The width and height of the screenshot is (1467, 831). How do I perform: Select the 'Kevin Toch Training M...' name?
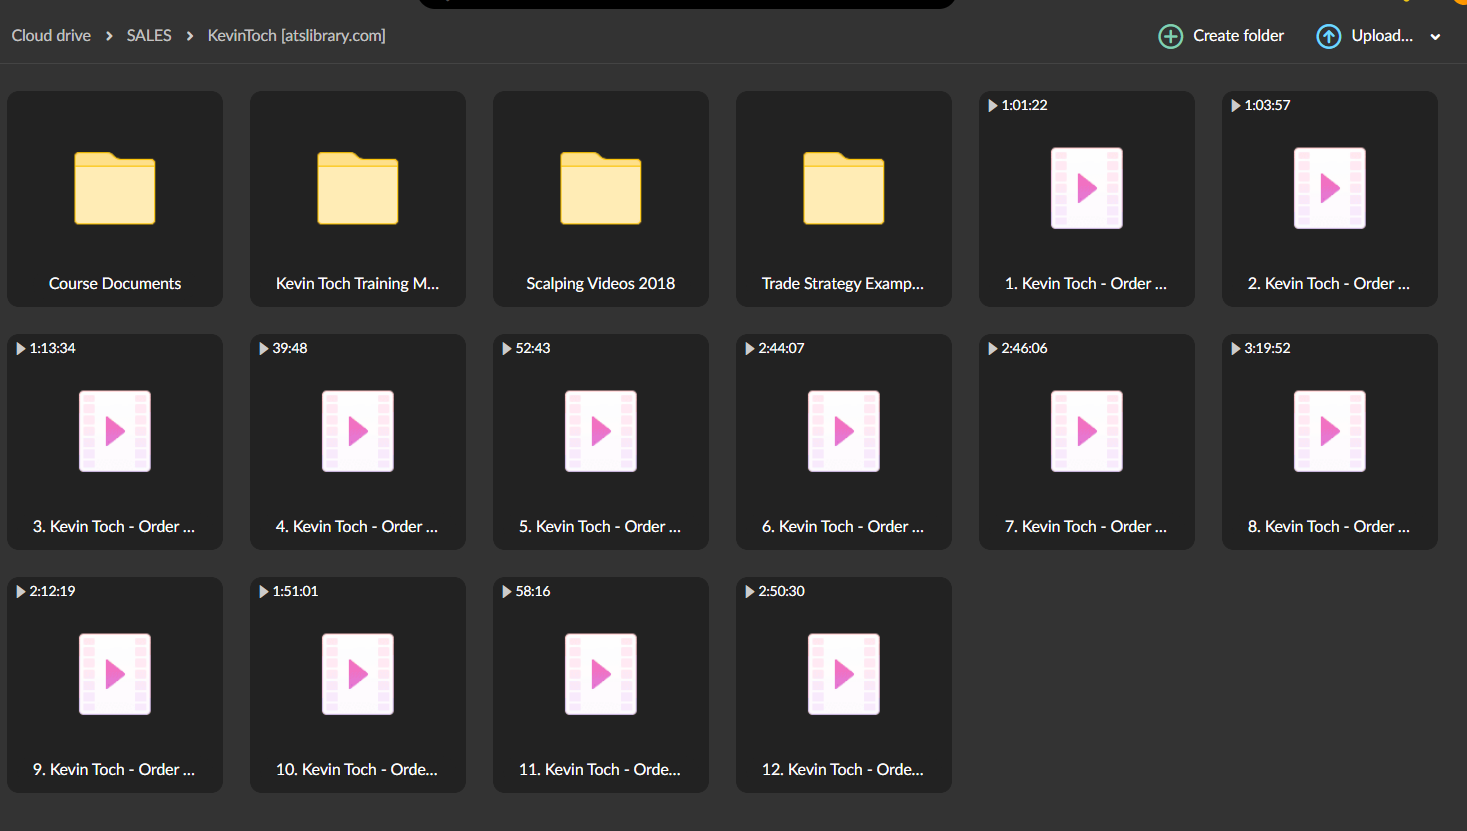pyautogui.click(x=358, y=283)
